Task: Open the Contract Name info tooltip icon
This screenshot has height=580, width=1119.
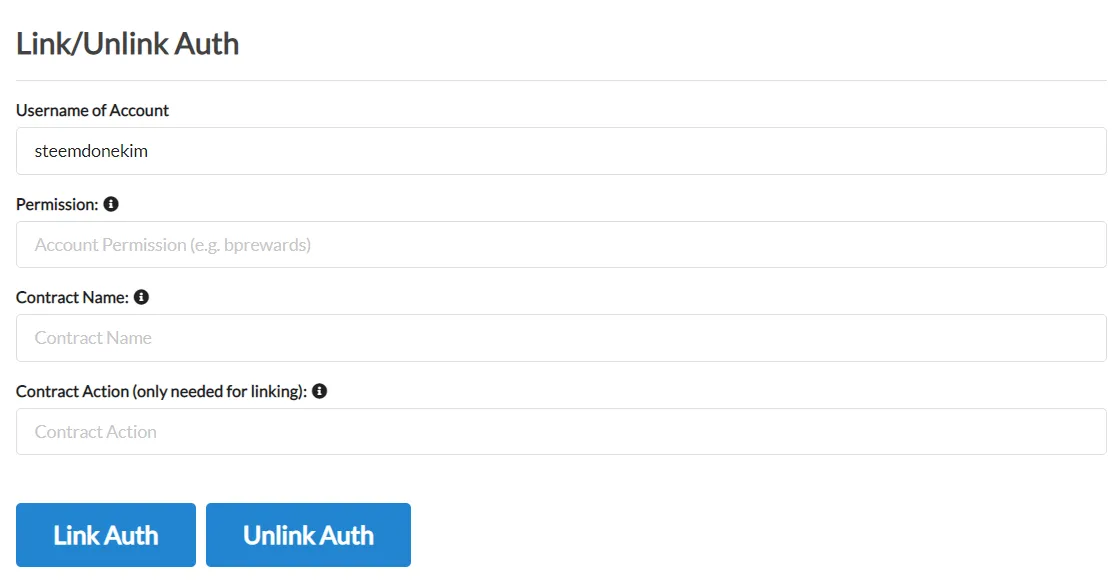Action: tap(141, 297)
